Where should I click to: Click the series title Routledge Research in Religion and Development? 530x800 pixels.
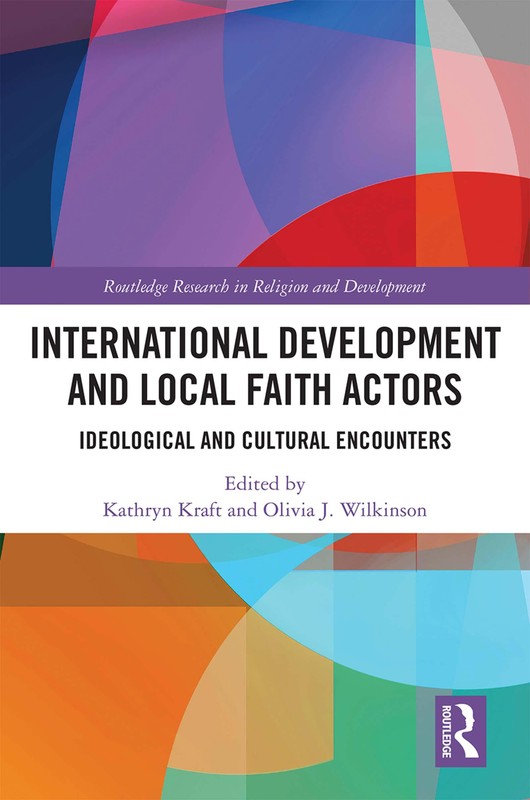coord(264,286)
